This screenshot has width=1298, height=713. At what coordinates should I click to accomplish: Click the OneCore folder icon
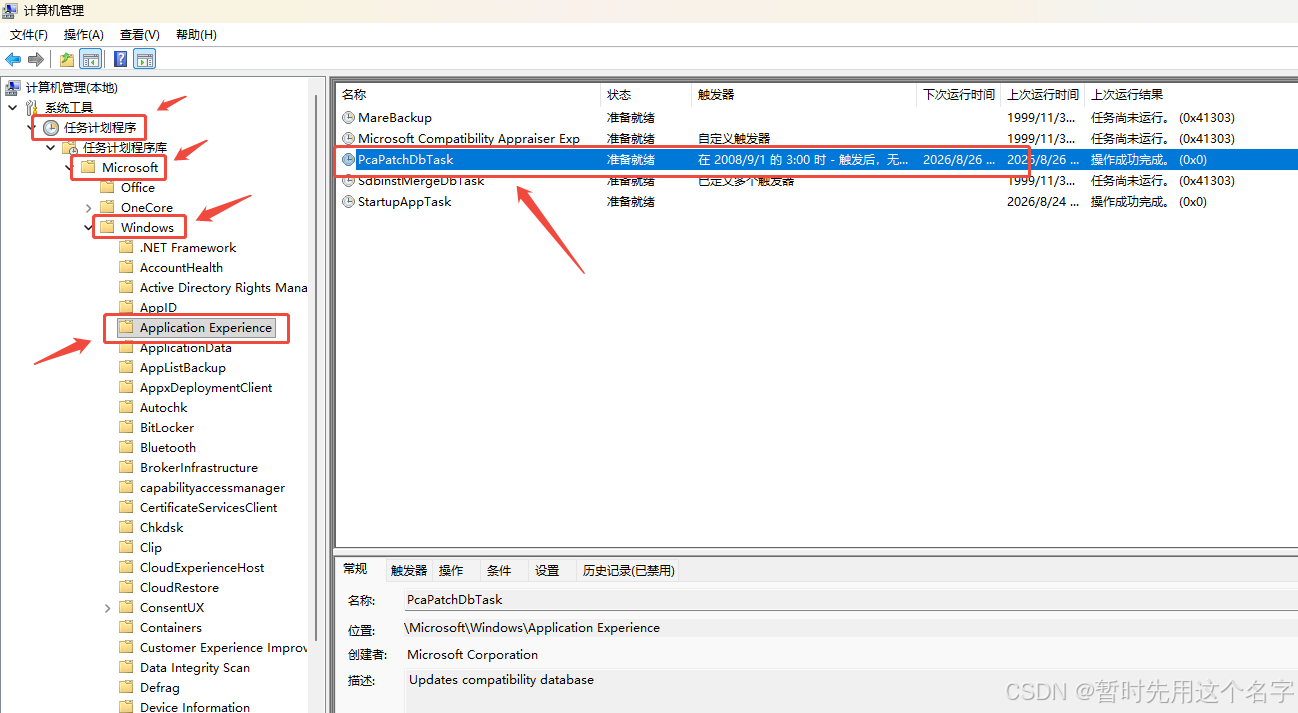click(x=107, y=208)
